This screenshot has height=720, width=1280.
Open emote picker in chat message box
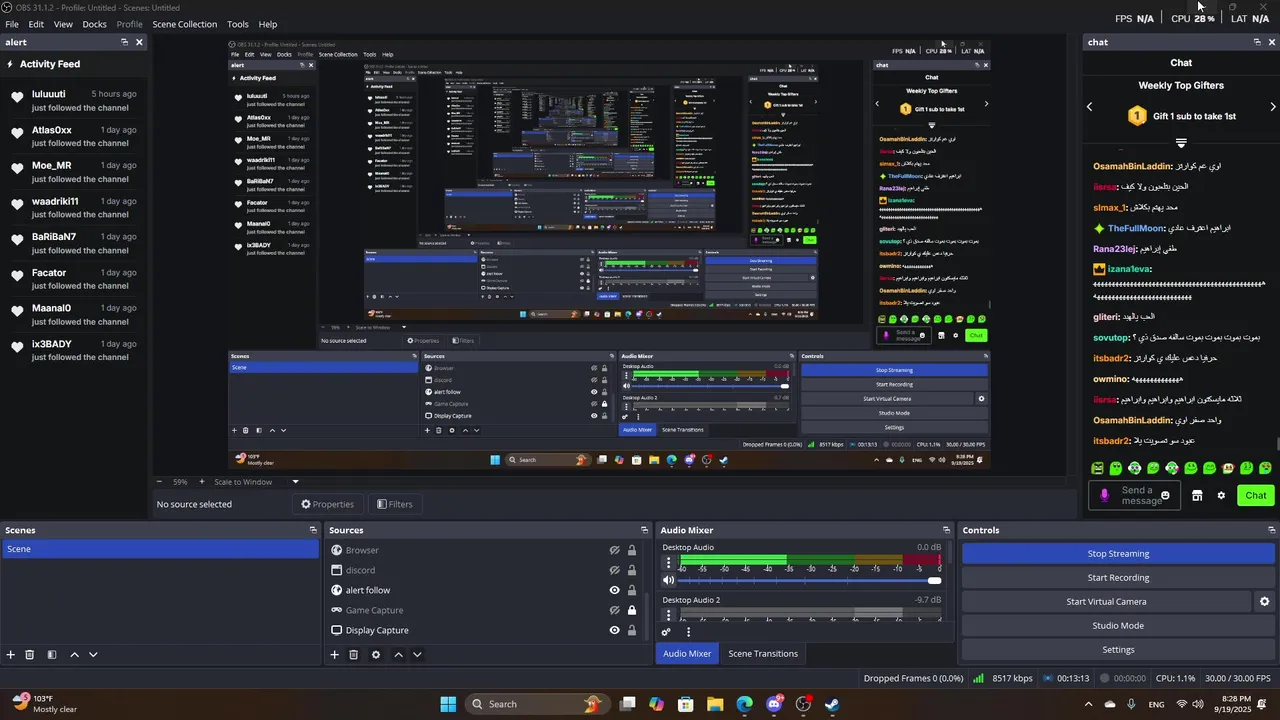[1165, 496]
